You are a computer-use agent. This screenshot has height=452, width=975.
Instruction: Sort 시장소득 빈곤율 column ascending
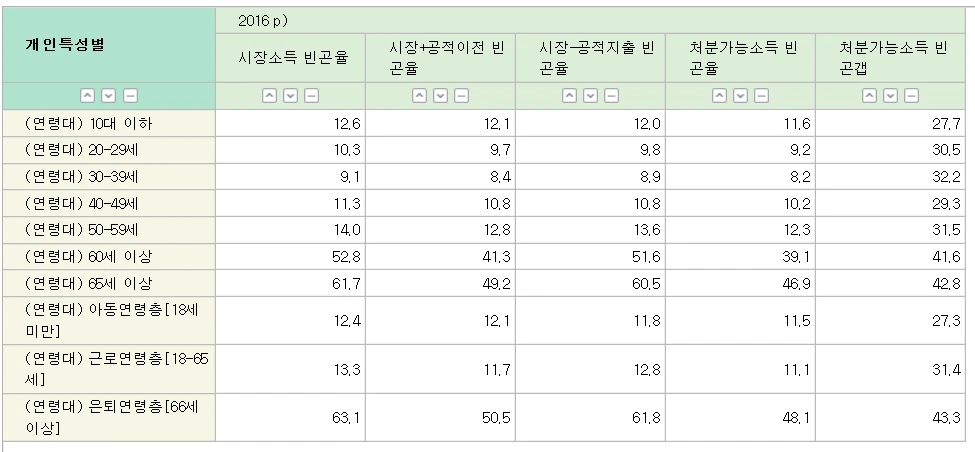[x=269, y=96]
